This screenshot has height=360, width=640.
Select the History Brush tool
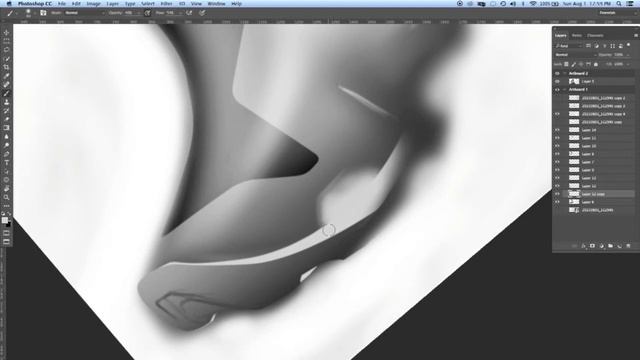(6, 111)
